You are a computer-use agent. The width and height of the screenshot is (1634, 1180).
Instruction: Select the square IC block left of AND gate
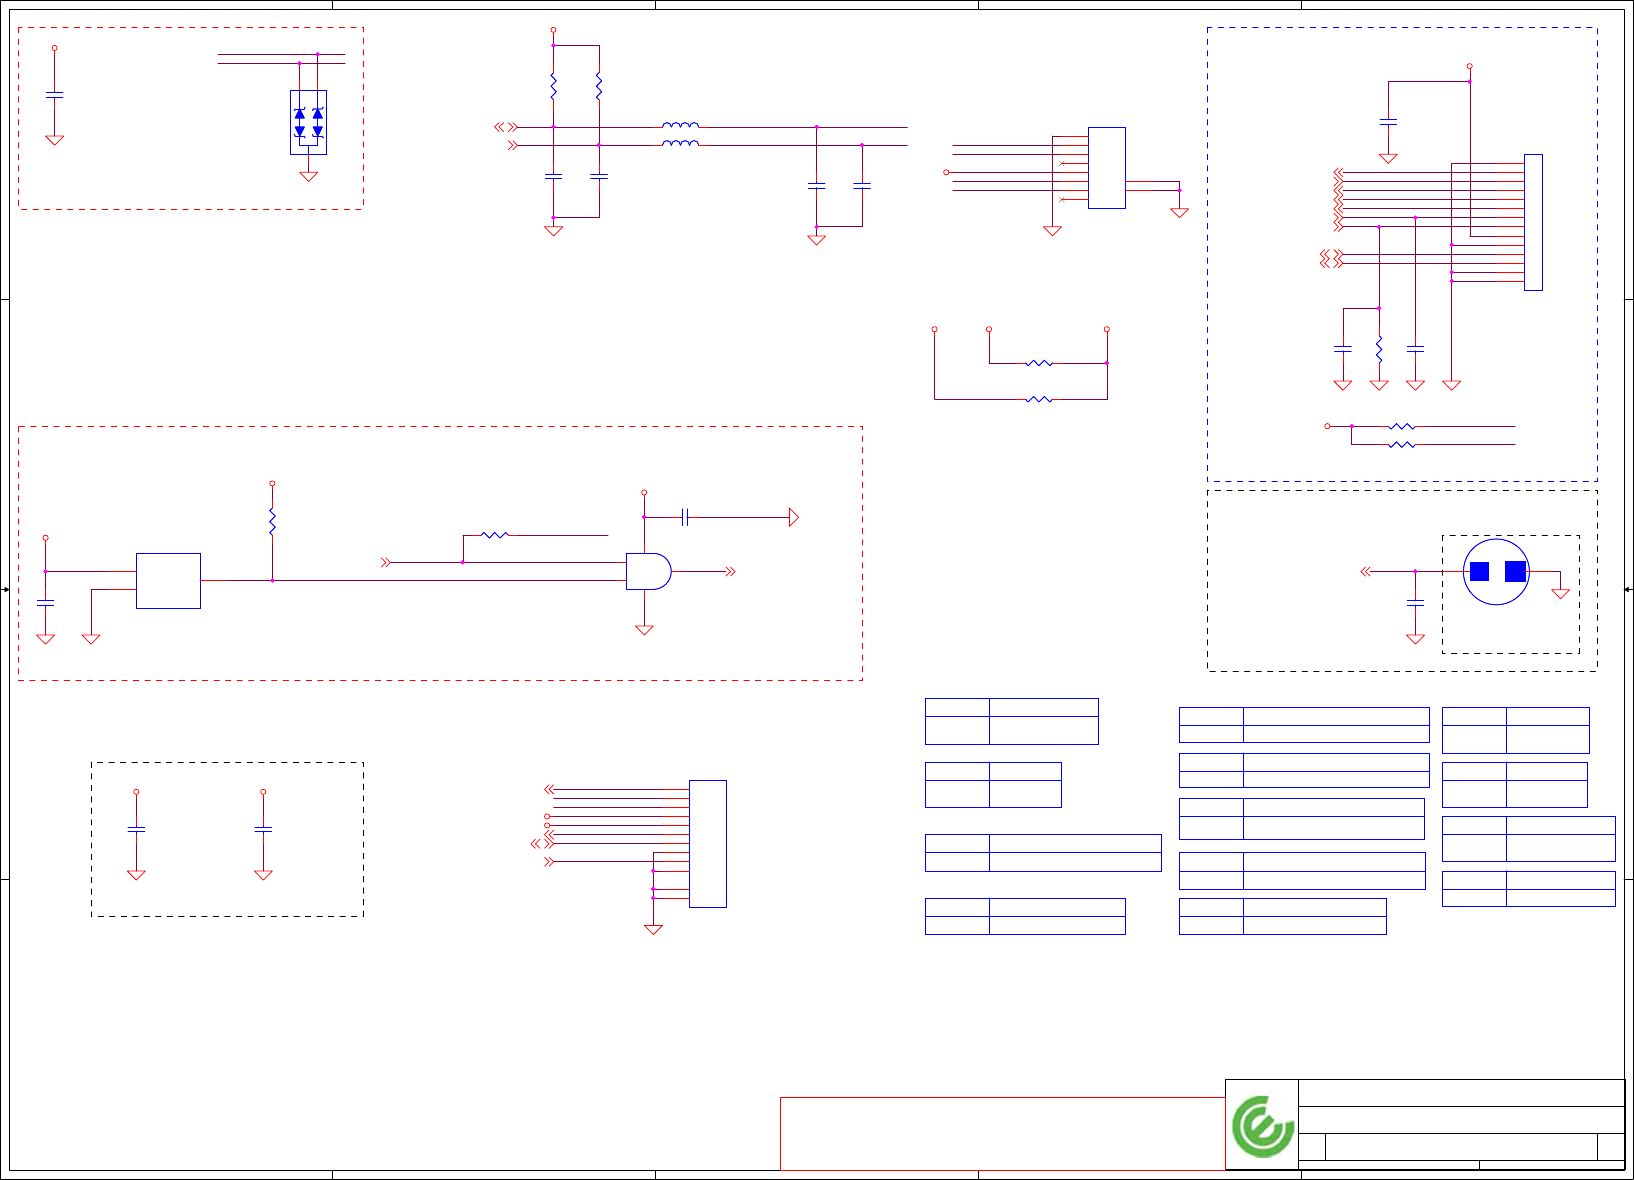click(168, 581)
